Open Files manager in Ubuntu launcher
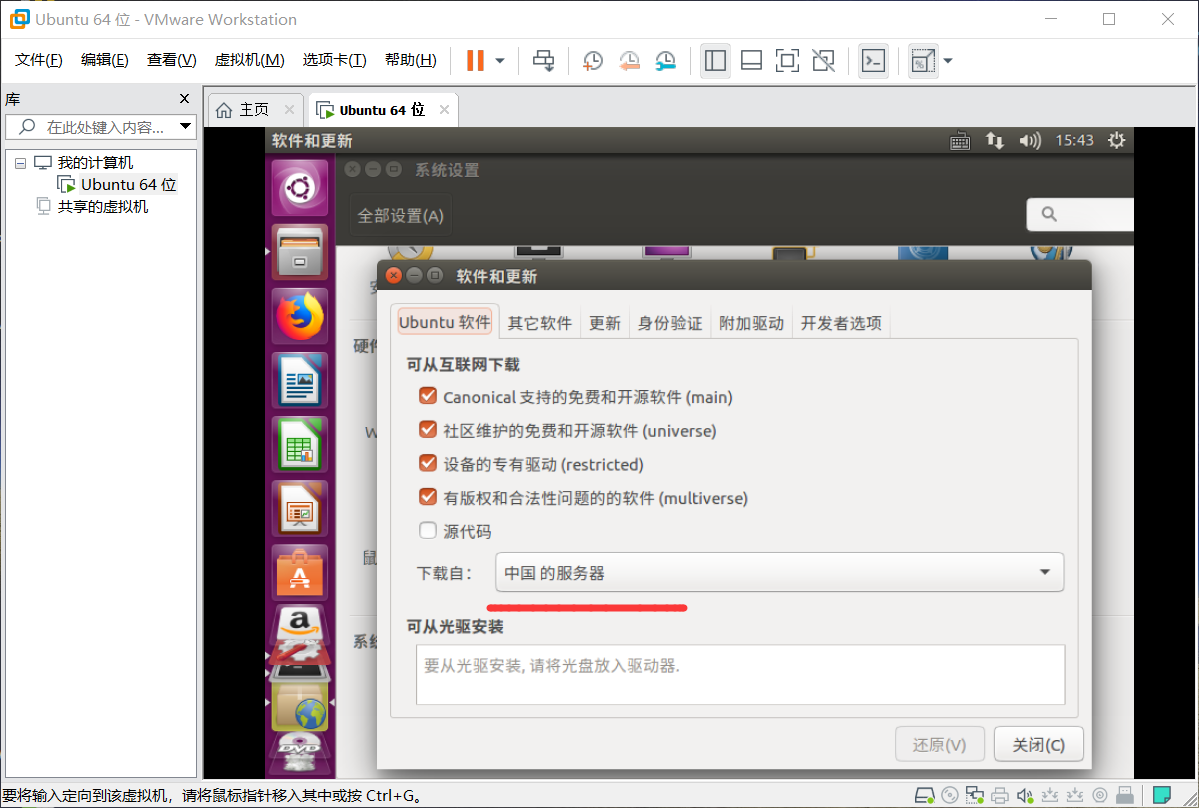 (x=300, y=251)
